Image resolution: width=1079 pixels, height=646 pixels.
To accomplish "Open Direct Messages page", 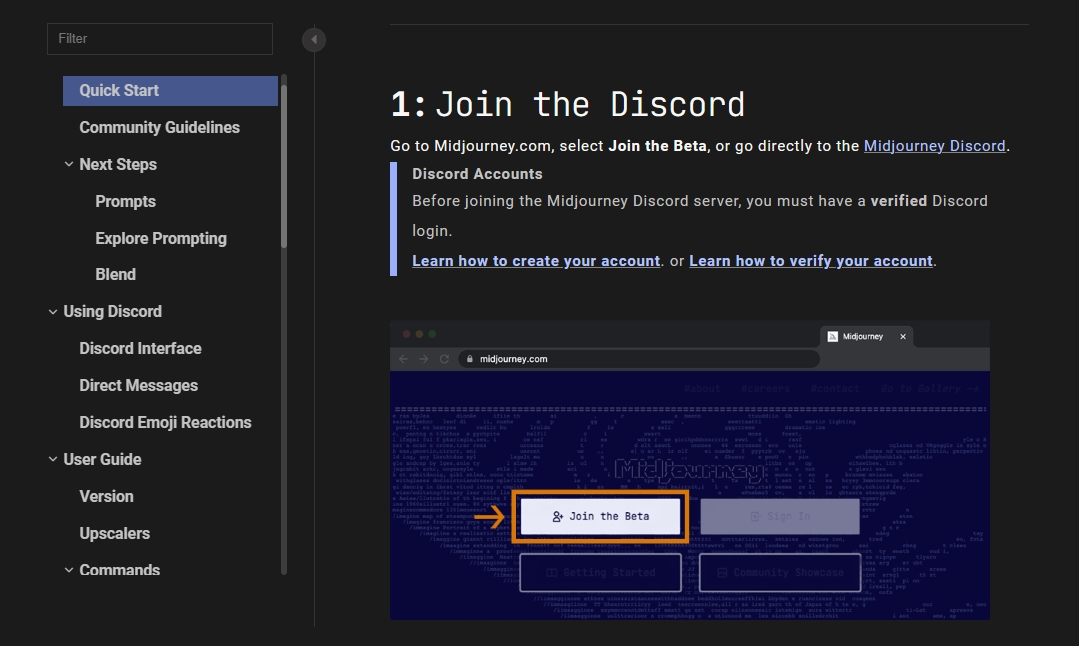I will tap(138, 385).
